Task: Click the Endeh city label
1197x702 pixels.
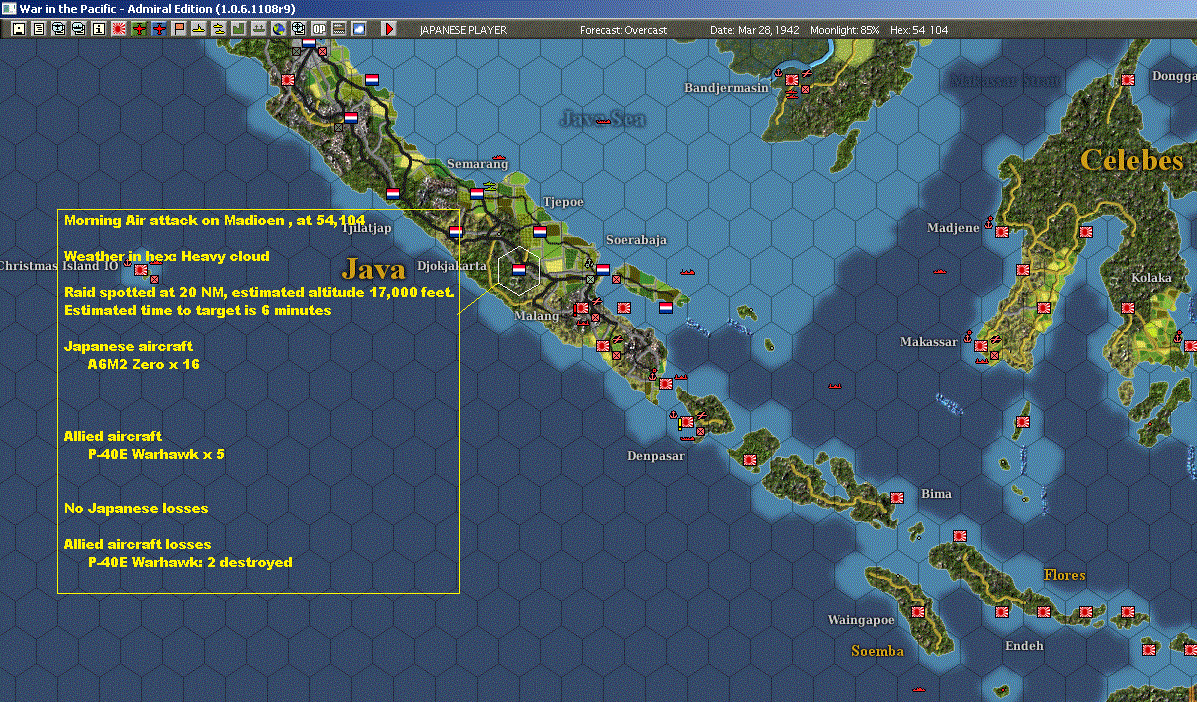Action: click(1024, 646)
